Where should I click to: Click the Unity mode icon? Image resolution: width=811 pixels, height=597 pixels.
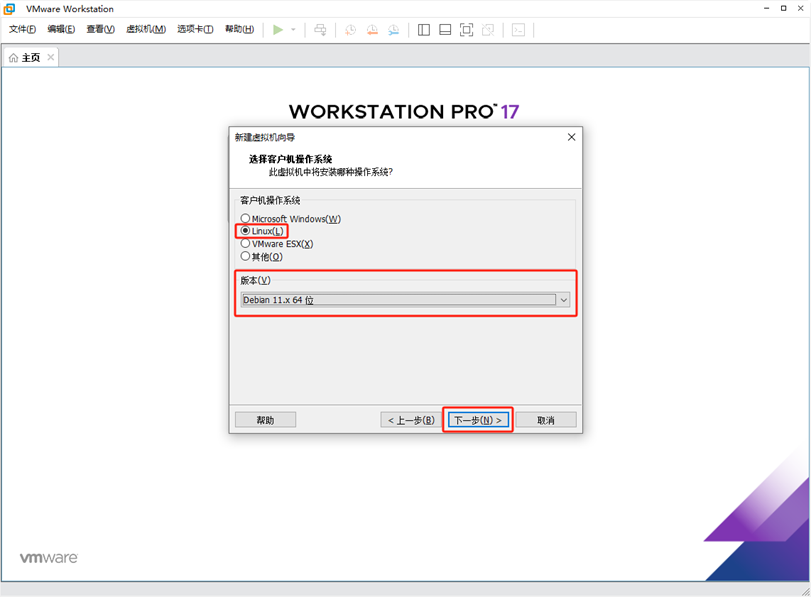coord(488,29)
